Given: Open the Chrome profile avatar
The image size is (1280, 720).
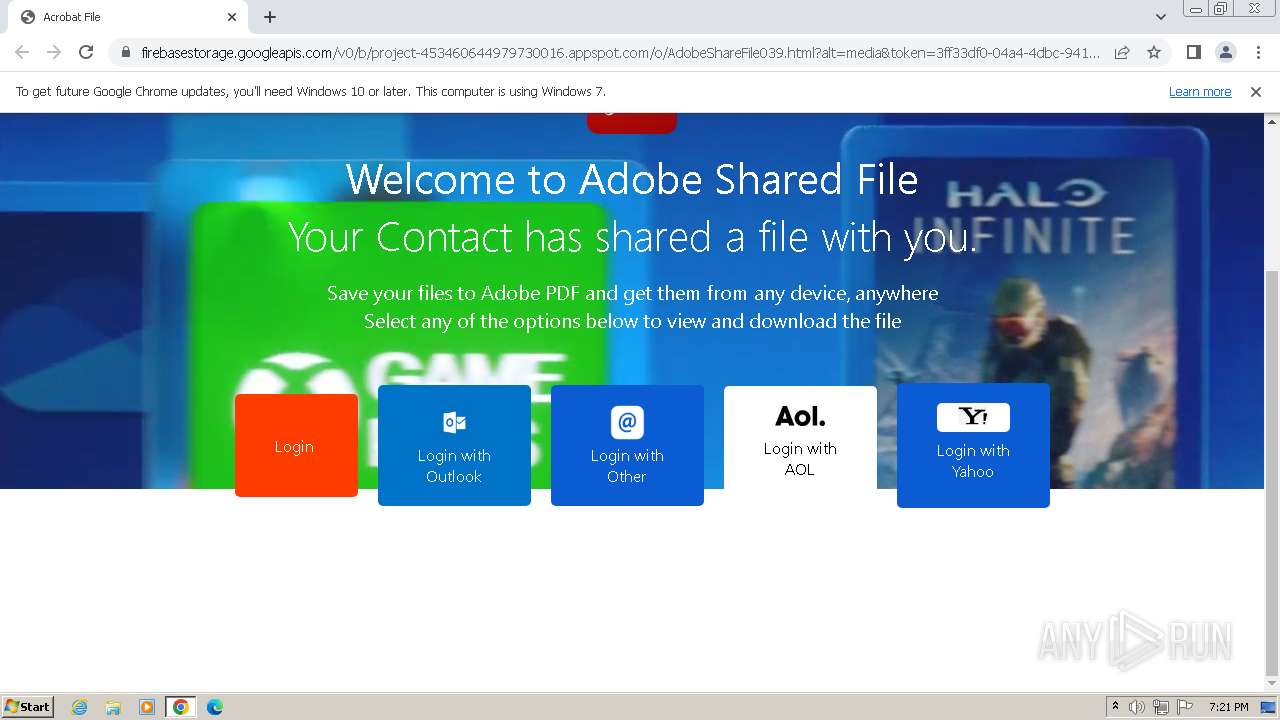Looking at the screenshot, I should tap(1225, 52).
